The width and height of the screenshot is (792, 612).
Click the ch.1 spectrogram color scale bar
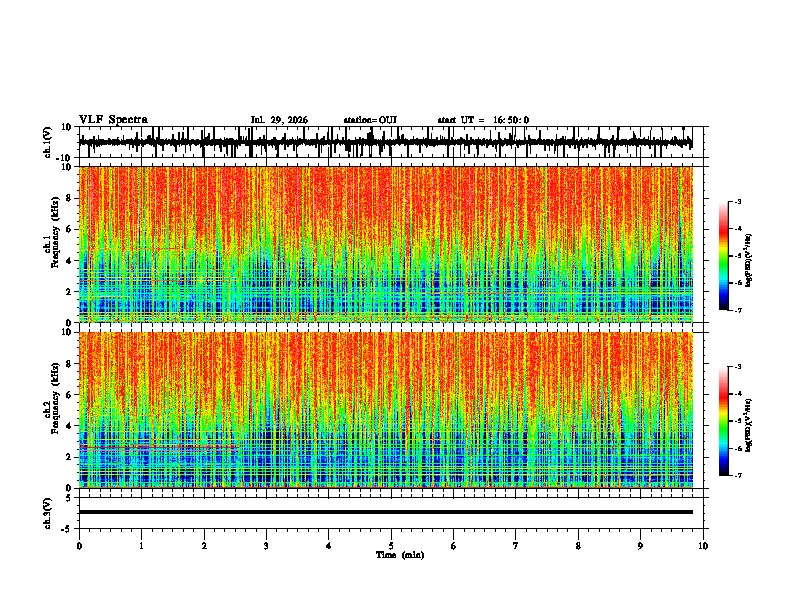723,256
